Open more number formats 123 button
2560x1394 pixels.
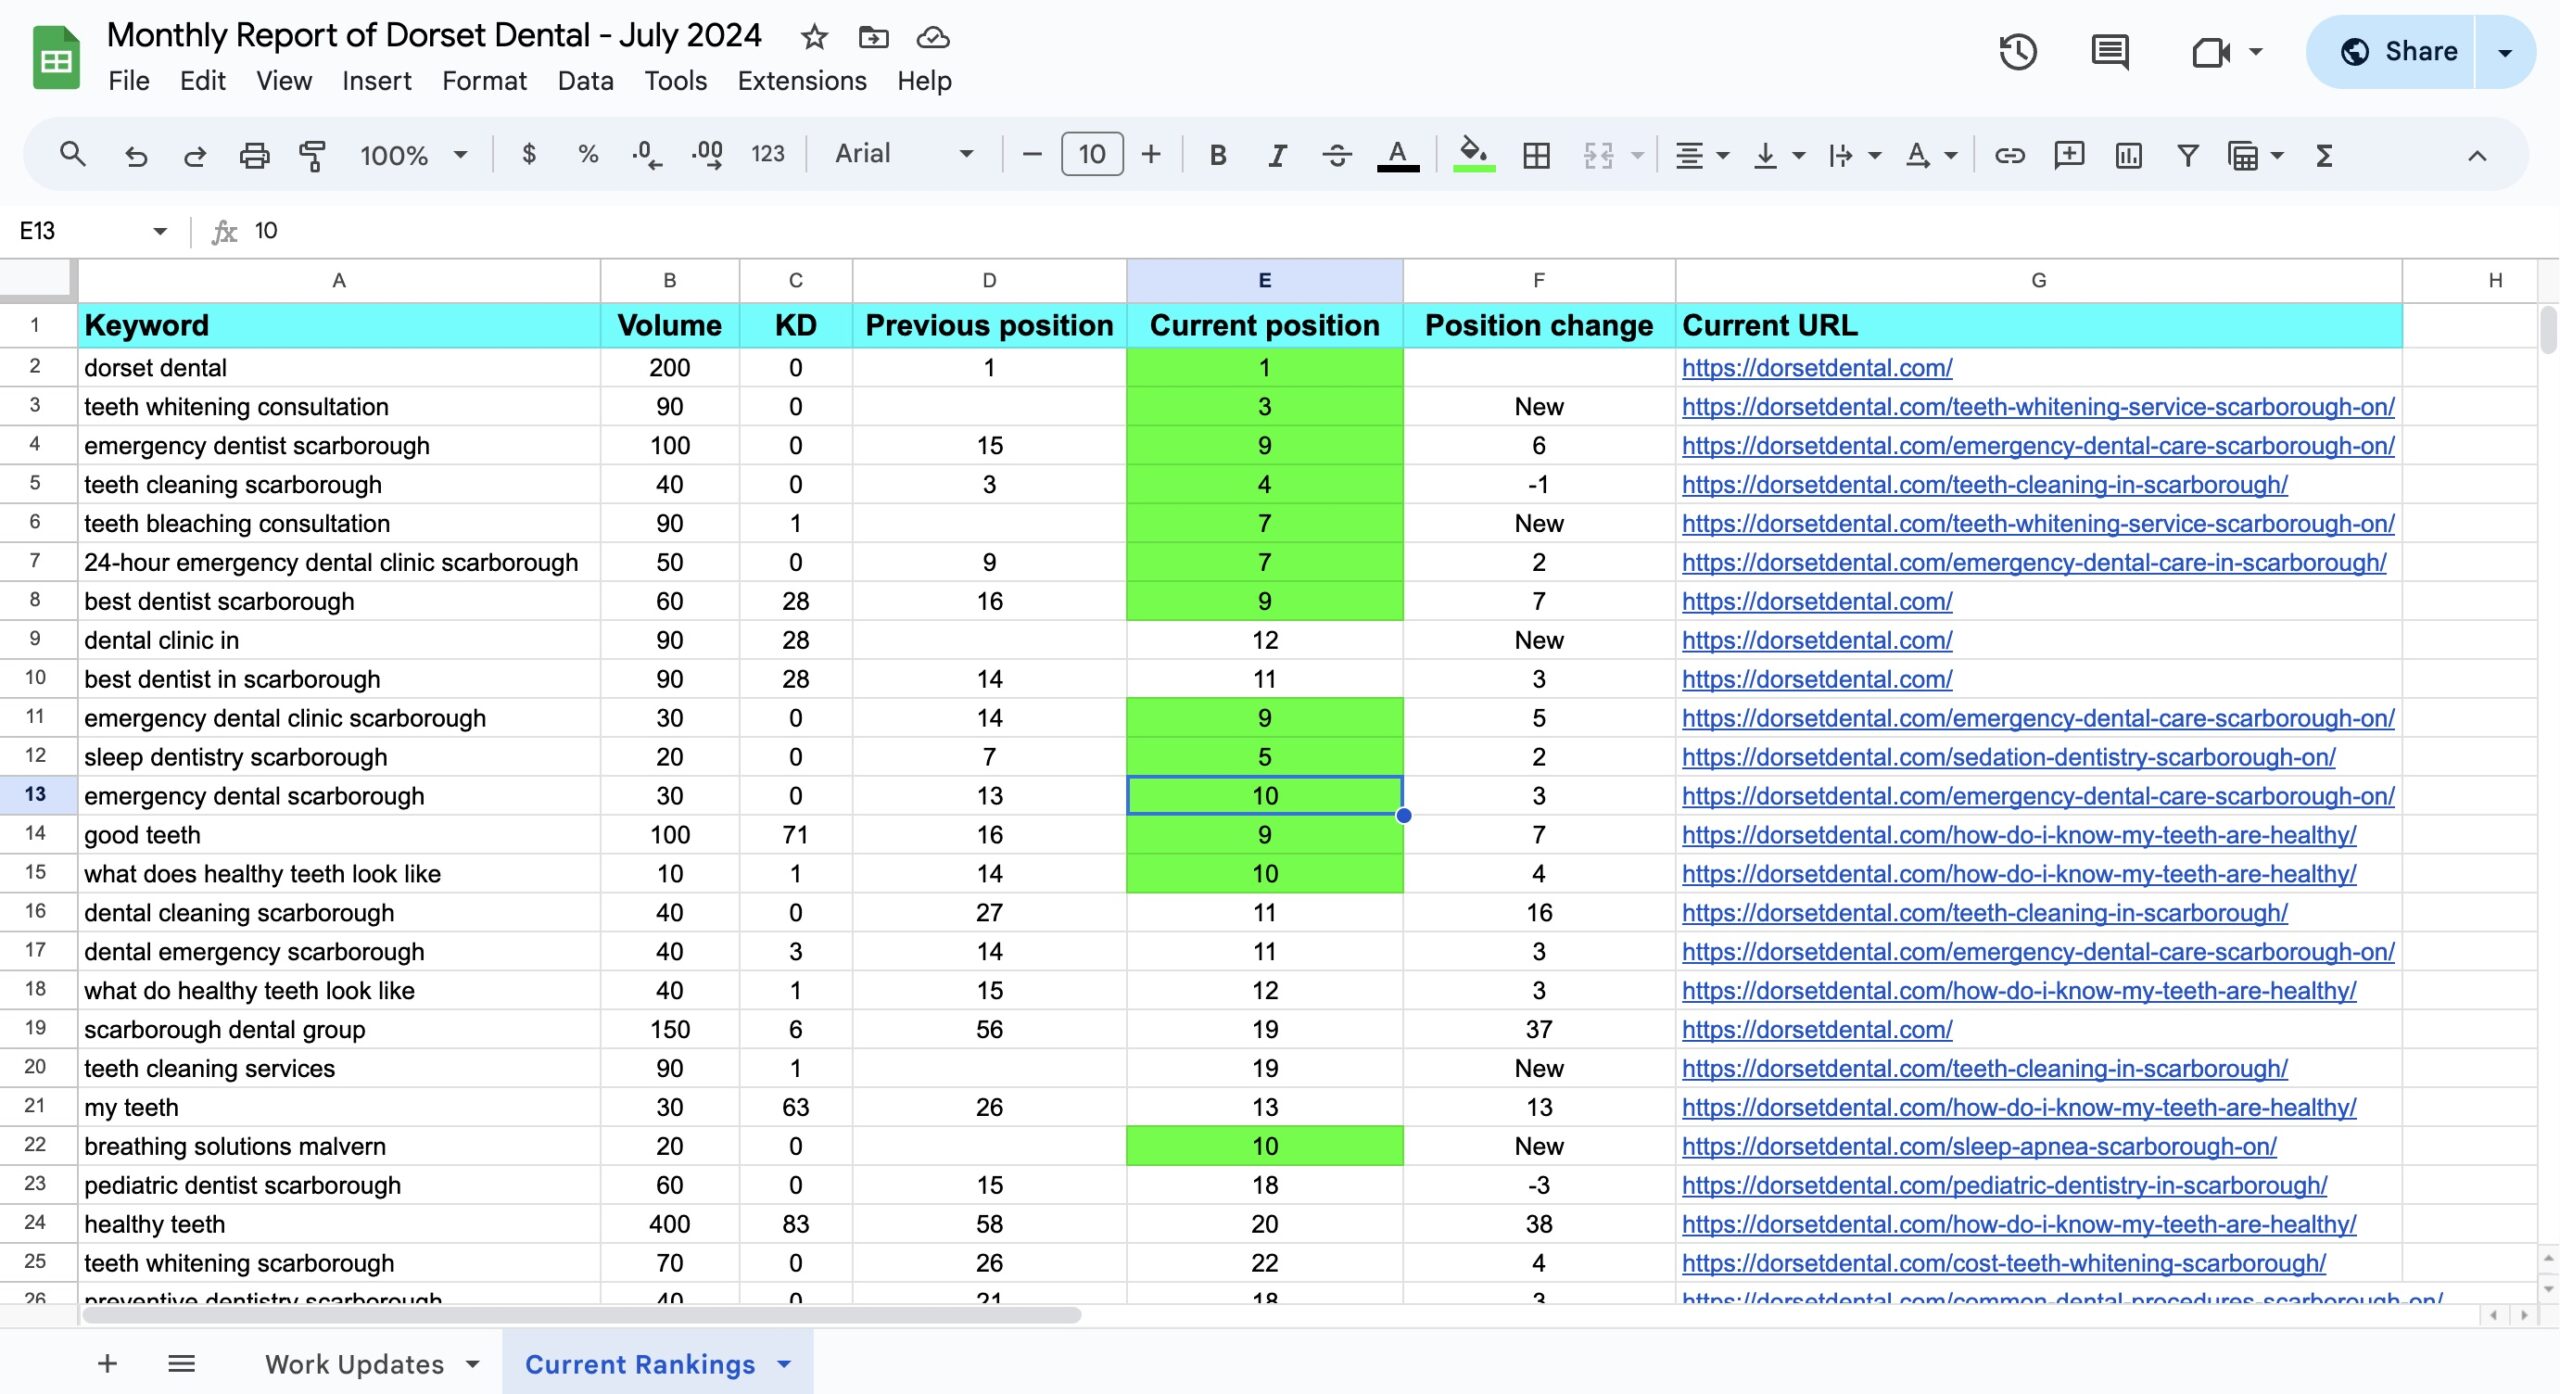(767, 154)
